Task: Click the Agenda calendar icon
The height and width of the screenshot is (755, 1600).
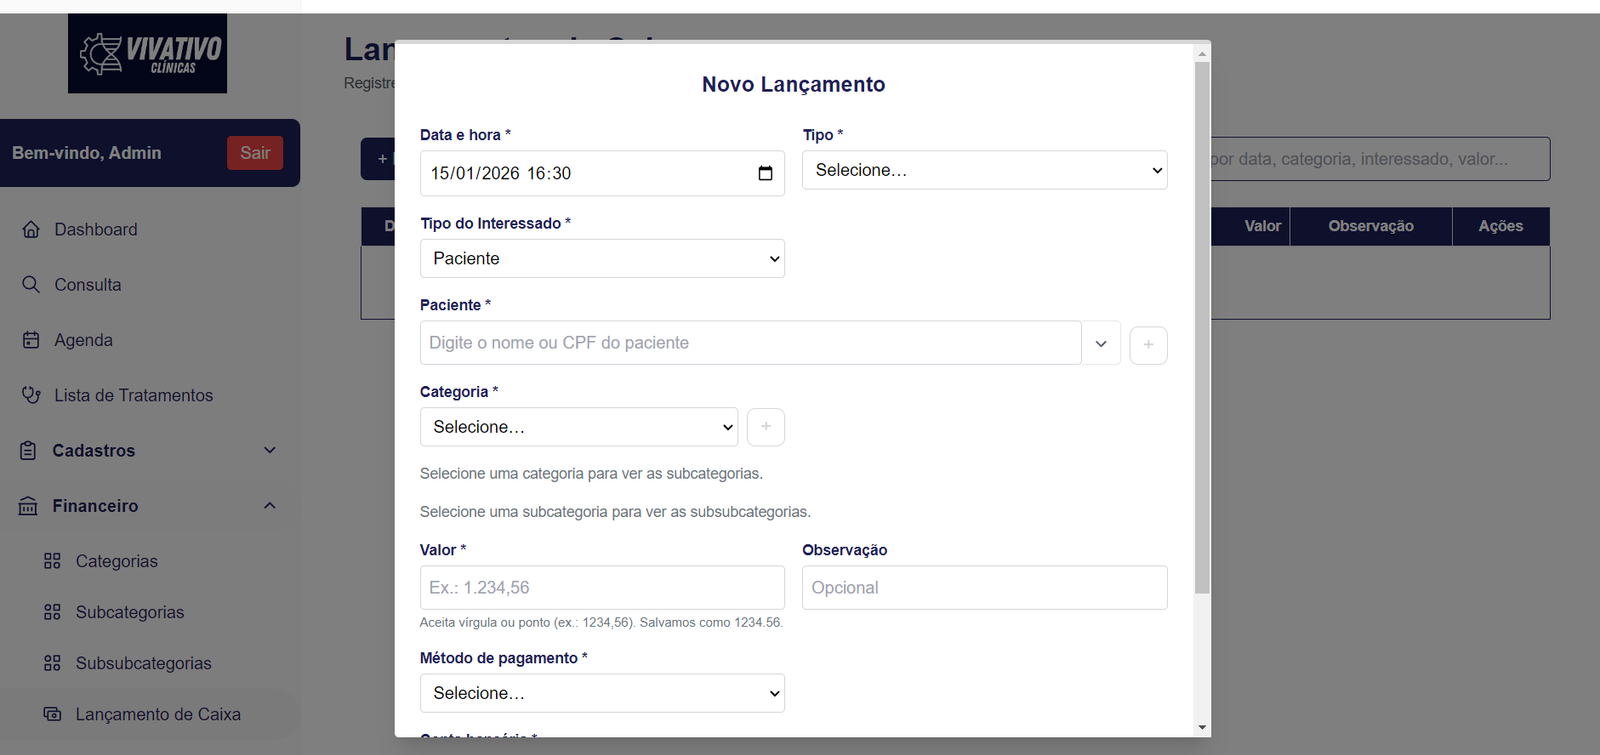Action: point(31,340)
